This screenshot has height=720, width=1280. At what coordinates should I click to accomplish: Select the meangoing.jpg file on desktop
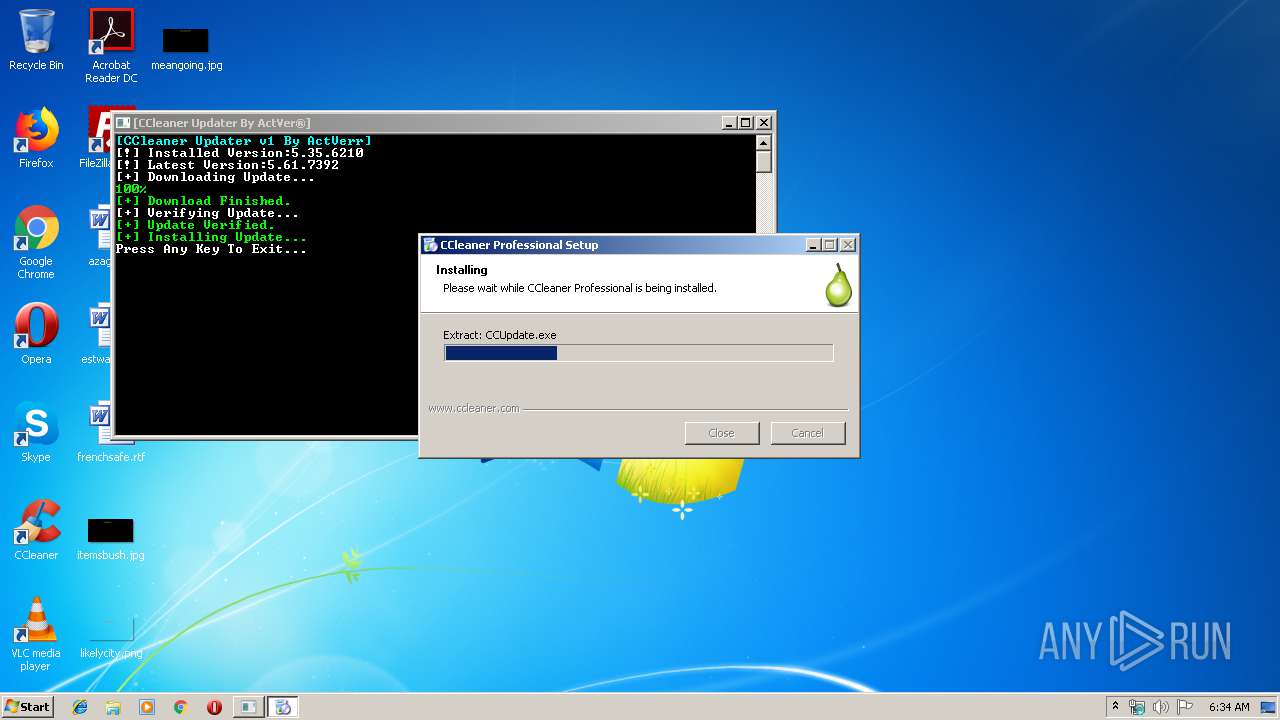point(186,49)
